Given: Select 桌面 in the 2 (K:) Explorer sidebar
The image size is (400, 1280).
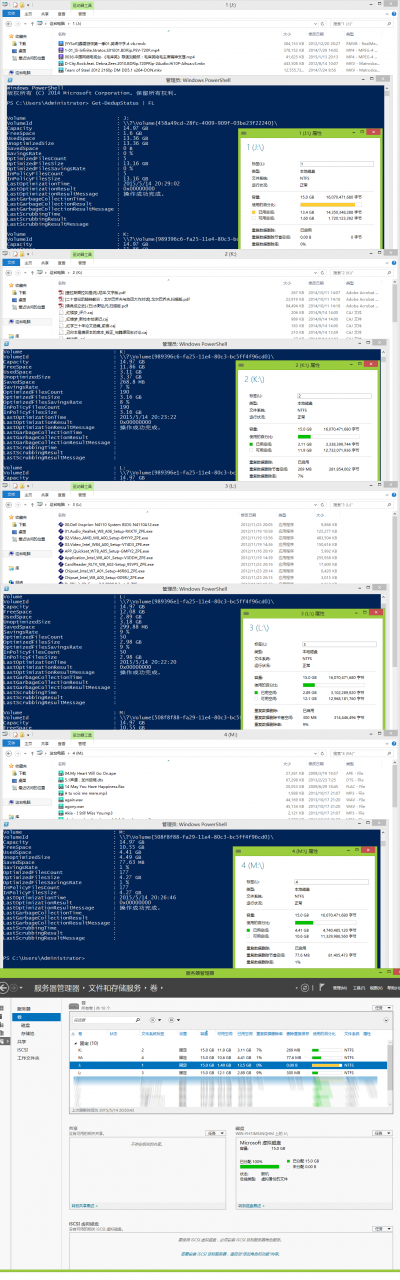Looking at the screenshot, I should [x=22, y=299].
